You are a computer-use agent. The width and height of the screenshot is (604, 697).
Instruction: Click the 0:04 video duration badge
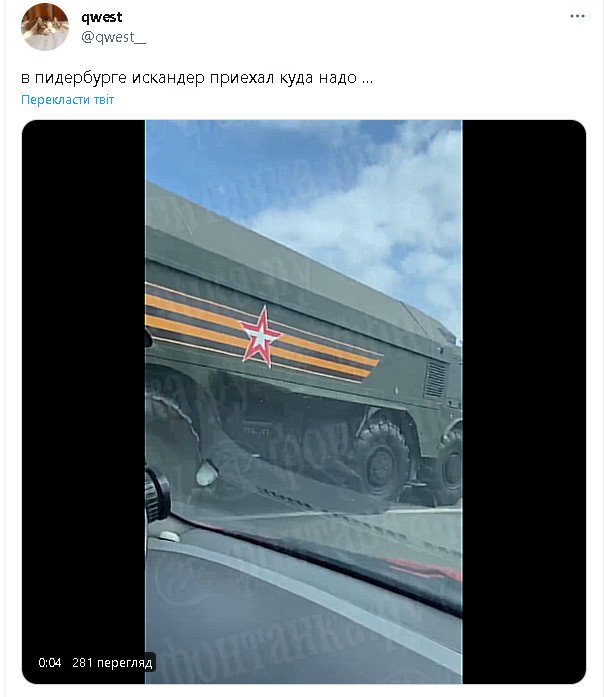(50, 663)
